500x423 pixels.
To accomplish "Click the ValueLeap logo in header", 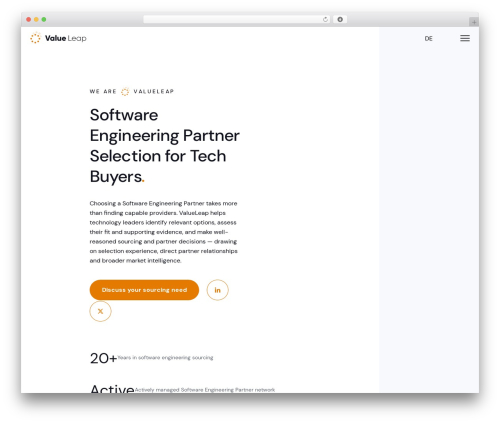I will point(58,38).
